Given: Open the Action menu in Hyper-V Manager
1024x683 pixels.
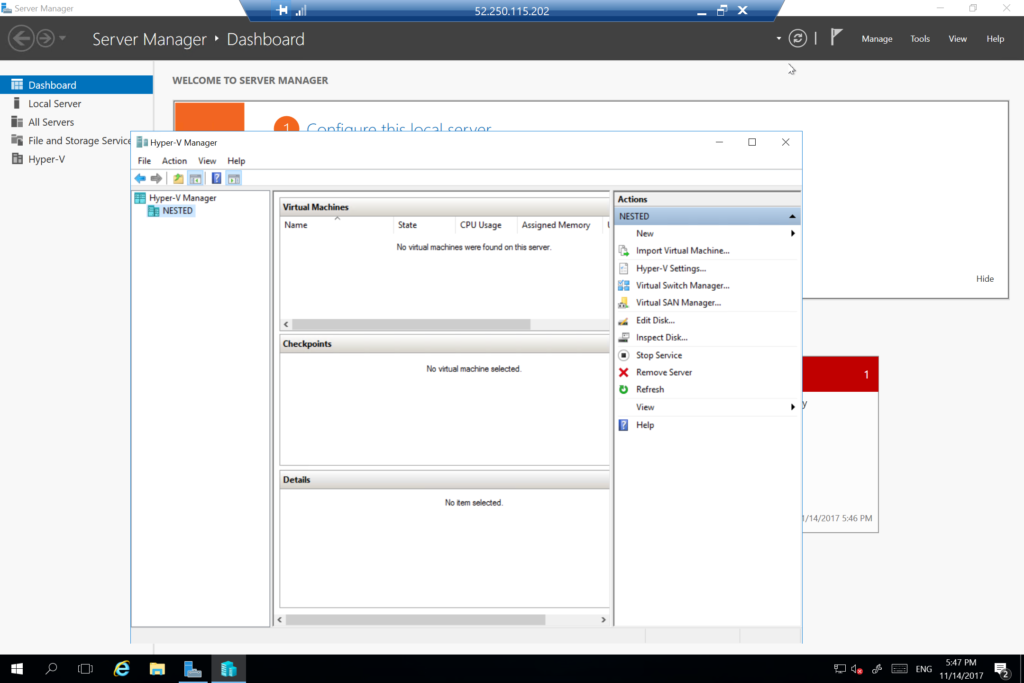Looking at the screenshot, I should point(174,160).
